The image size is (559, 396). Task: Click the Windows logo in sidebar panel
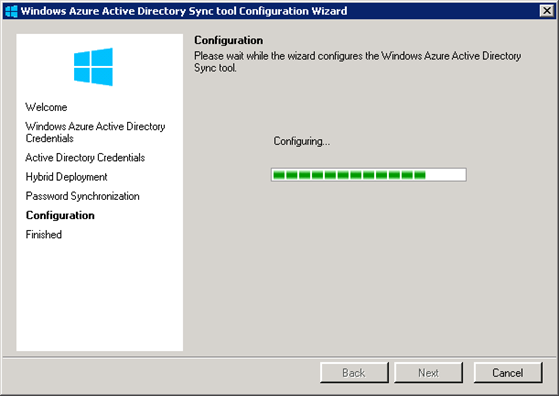coord(93,67)
